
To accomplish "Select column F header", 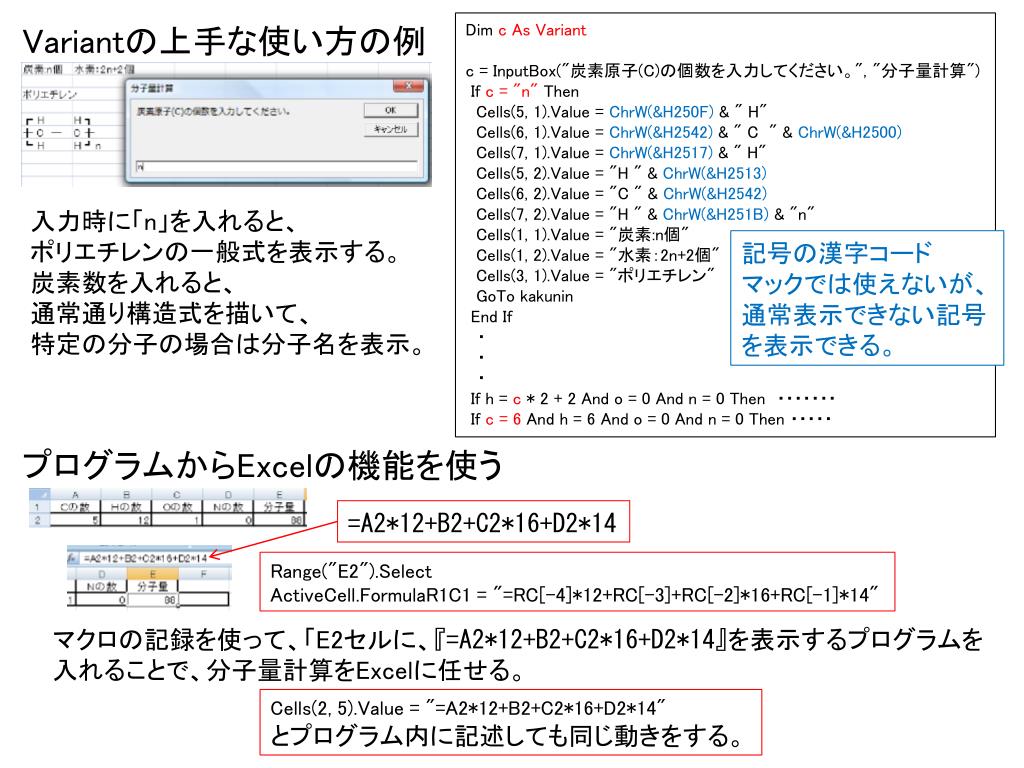I will pos(204,574).
